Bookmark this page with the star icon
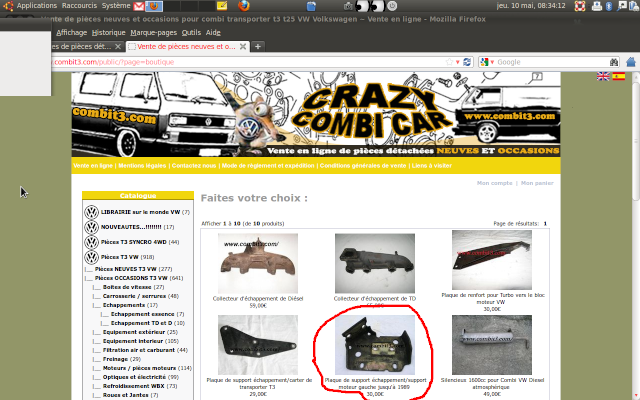640x400 pixels. pos(449,62)
